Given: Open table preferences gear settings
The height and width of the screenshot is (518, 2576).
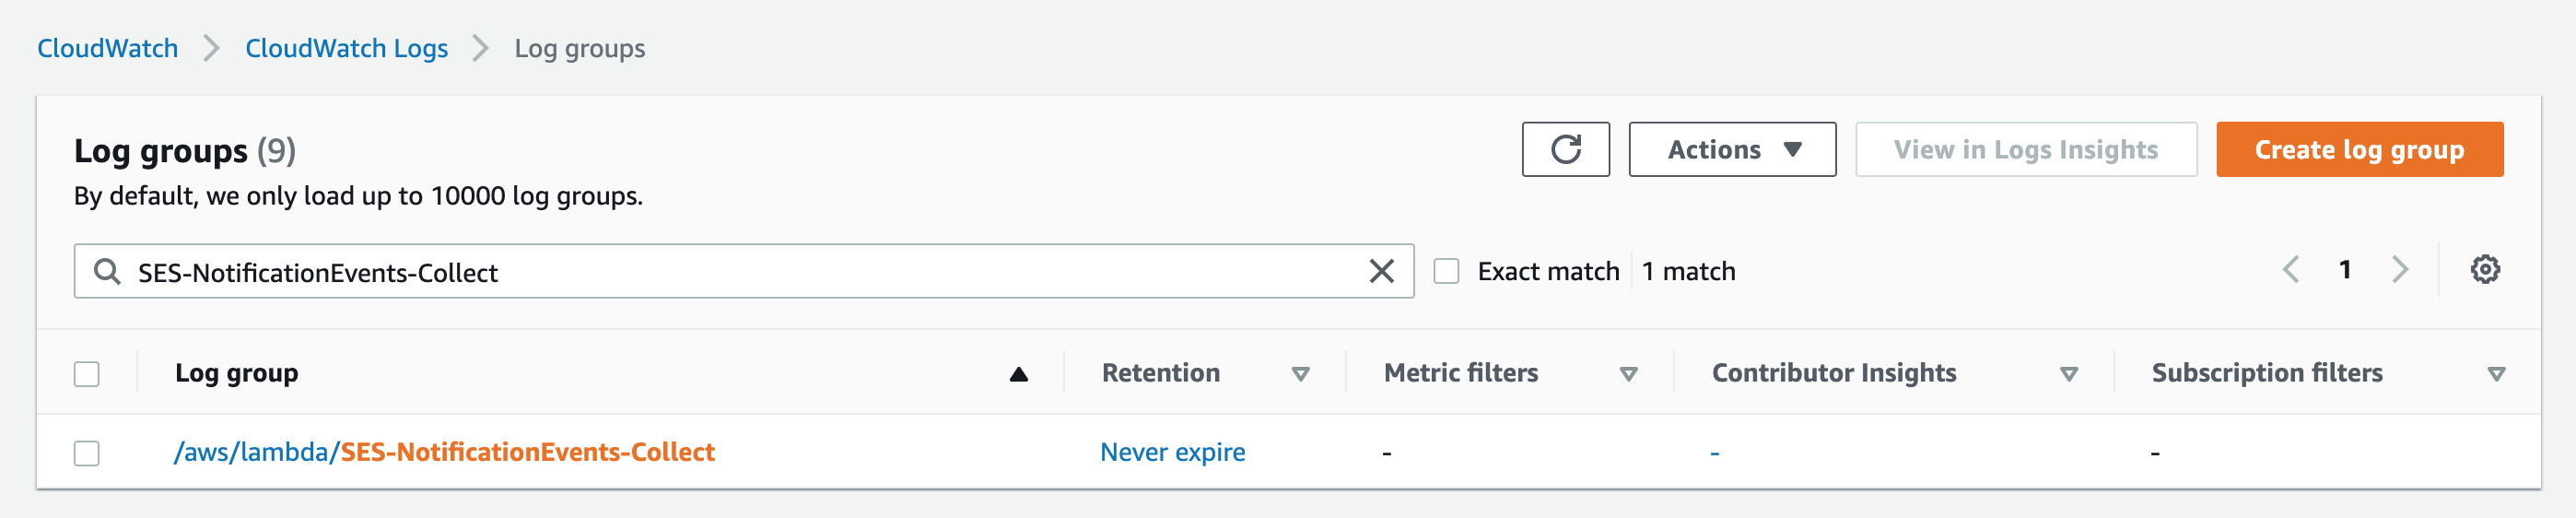Looking at the screenshot, I should click(x=2485, y=270).
